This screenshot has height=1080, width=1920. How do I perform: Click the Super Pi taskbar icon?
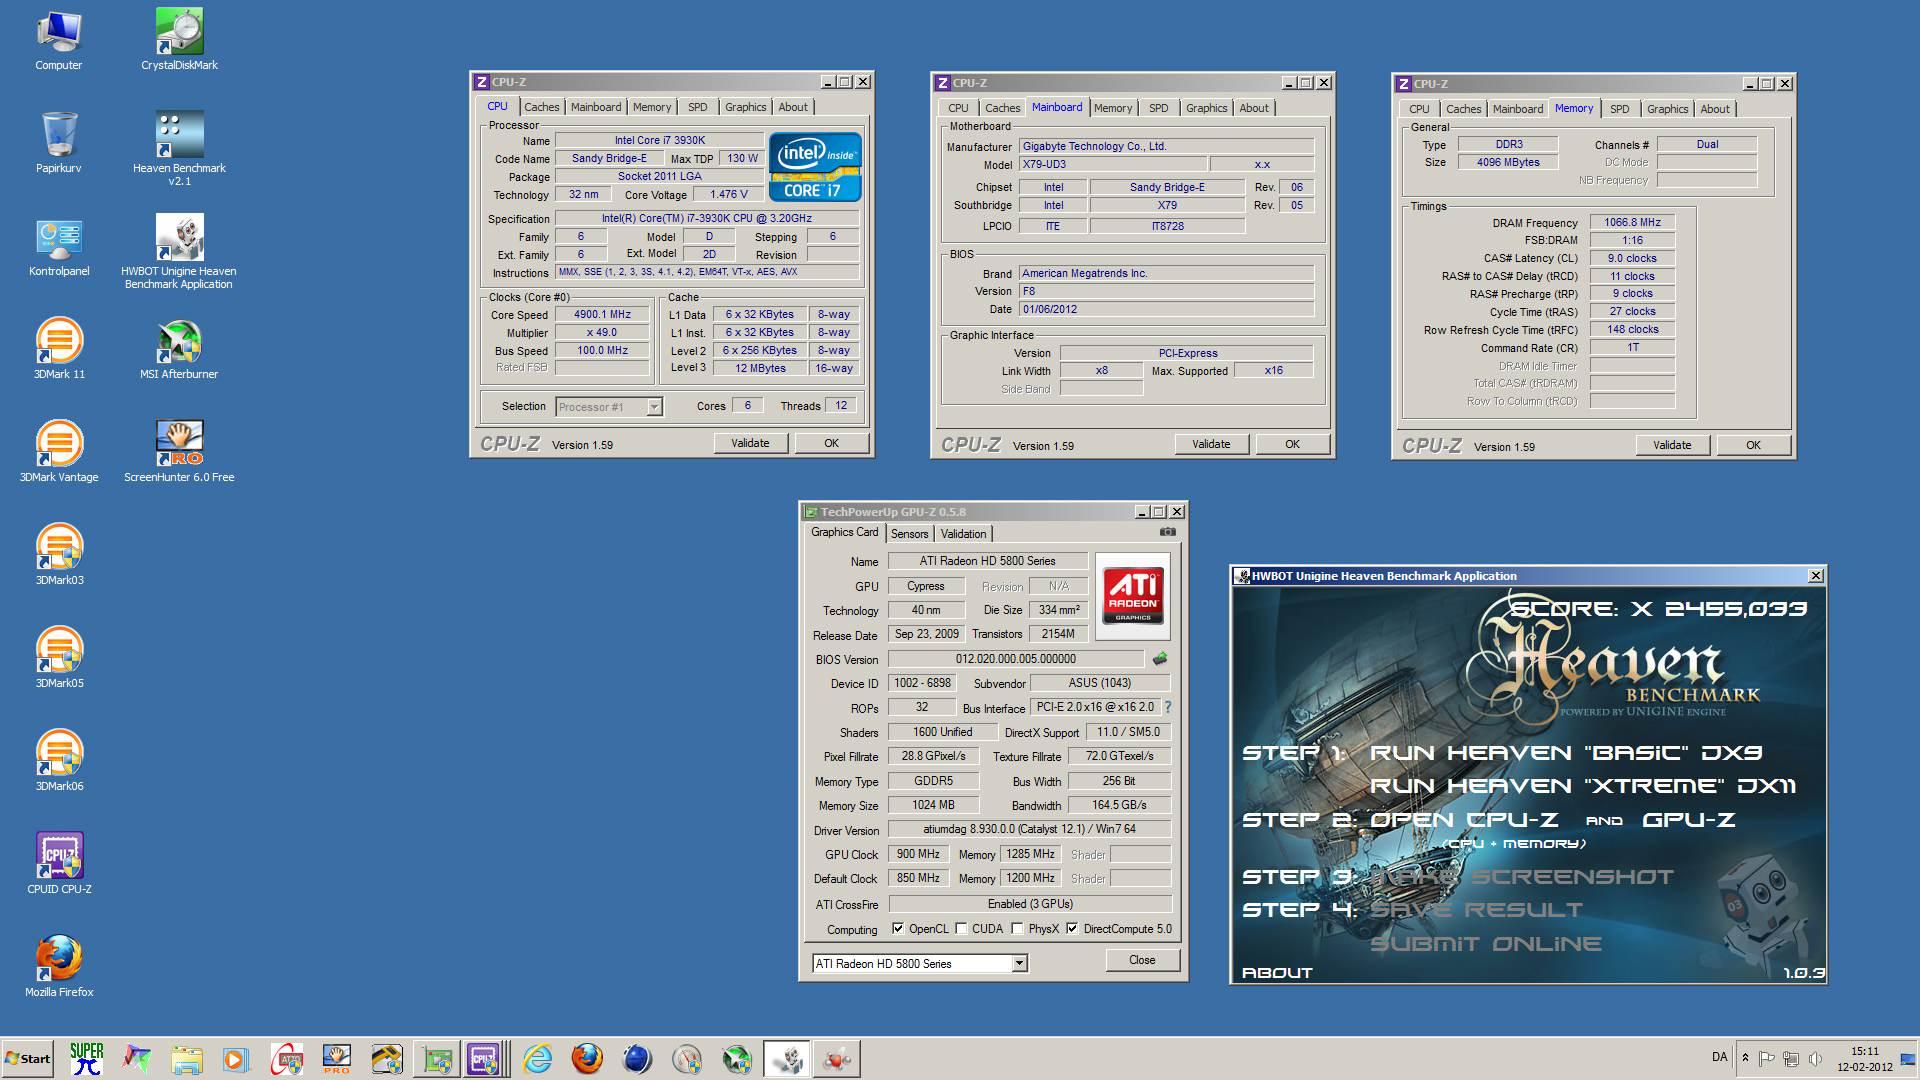(87, 1058)
